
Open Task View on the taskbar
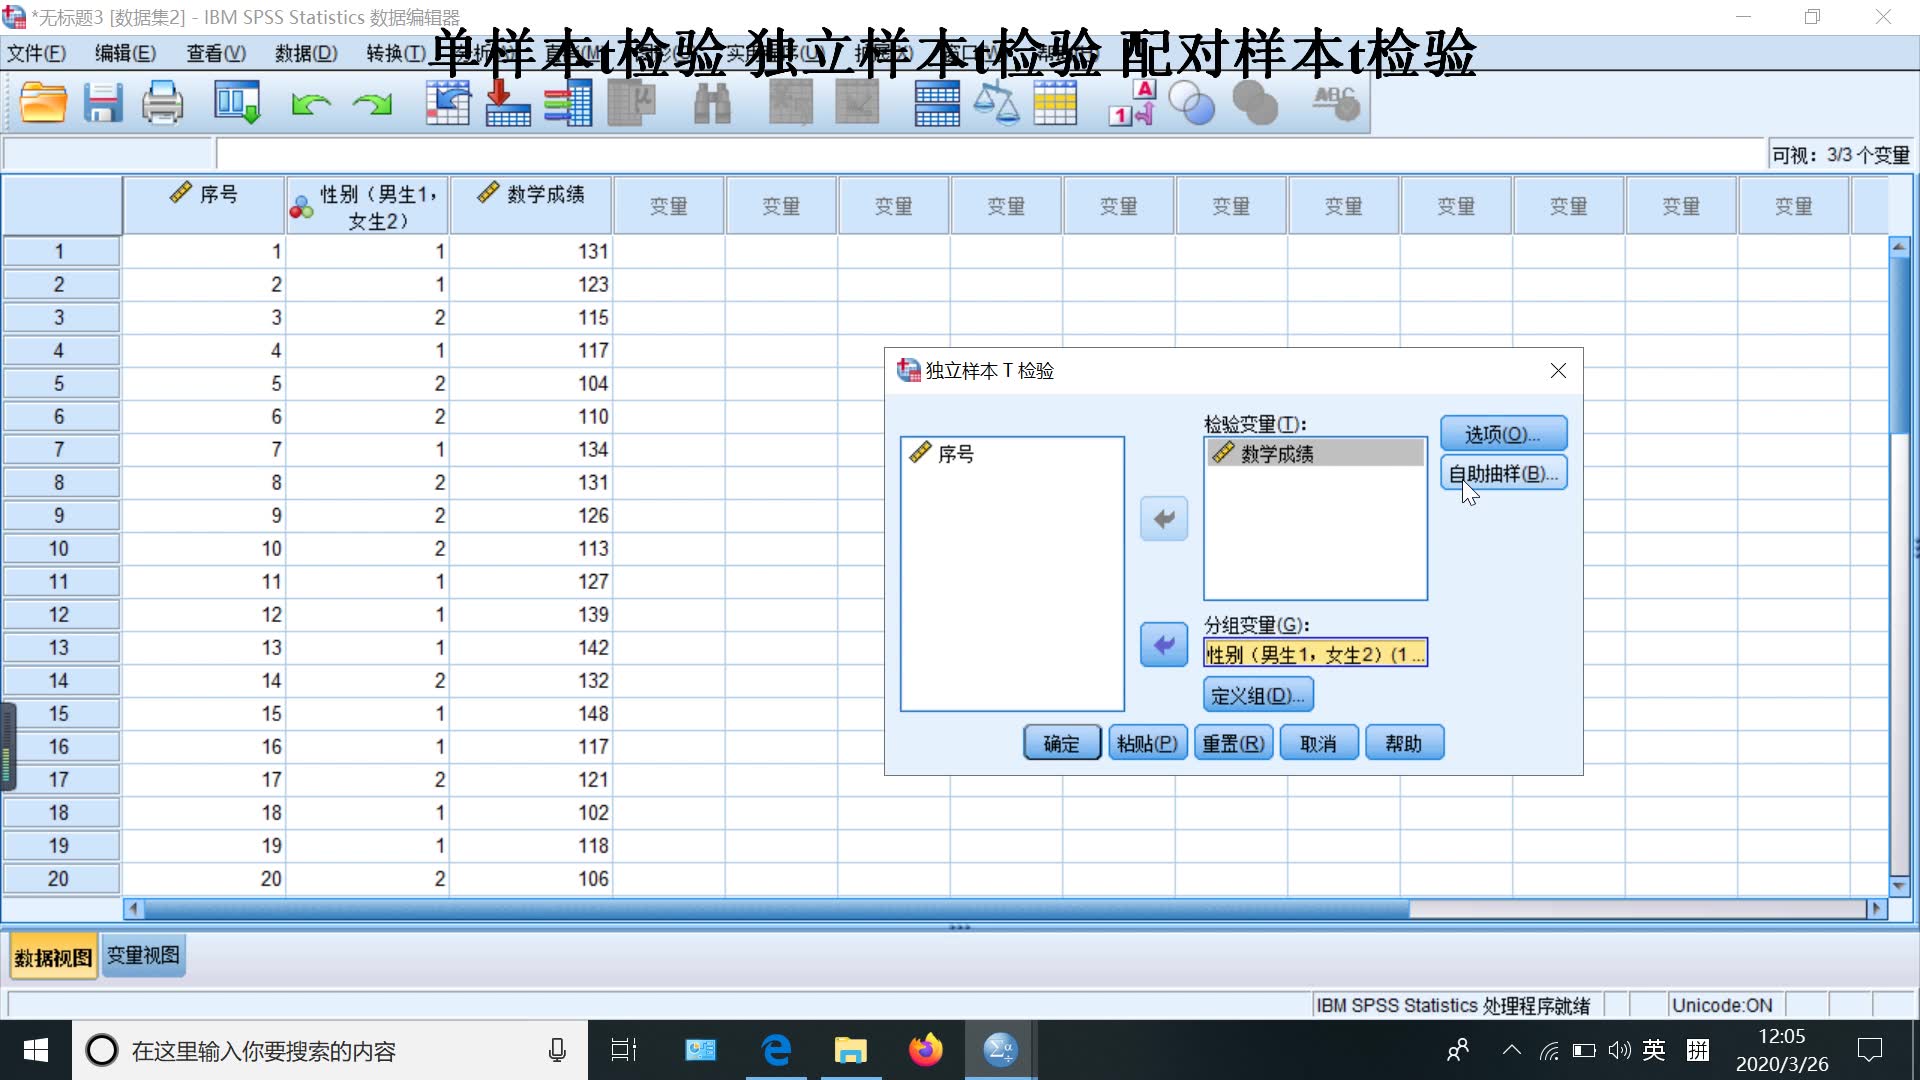pos(624,1050)
